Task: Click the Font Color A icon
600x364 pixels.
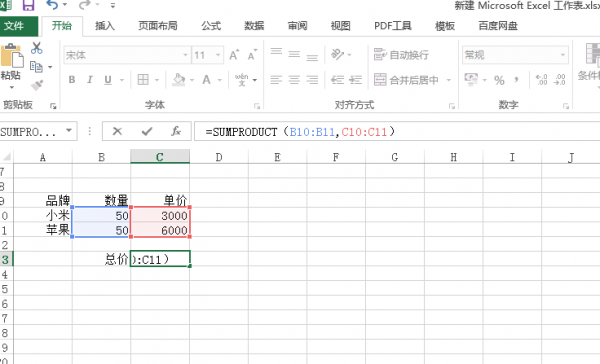Action: click(x=207, y=80)
